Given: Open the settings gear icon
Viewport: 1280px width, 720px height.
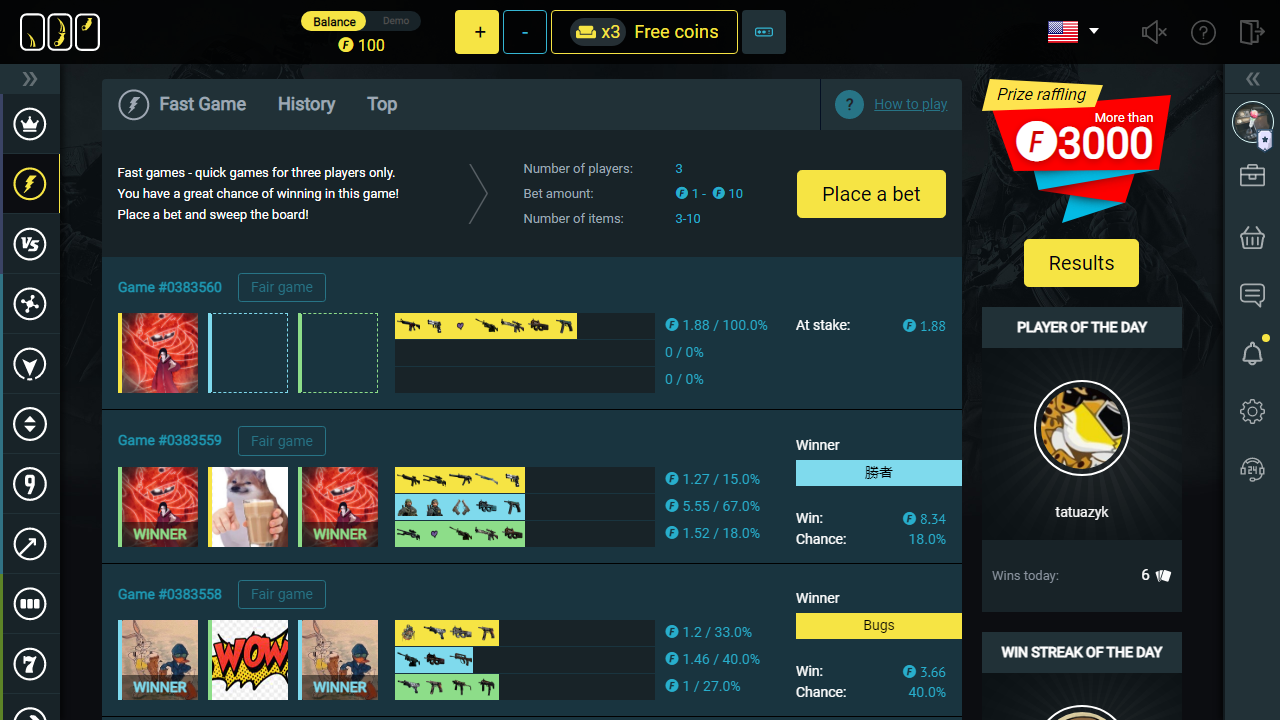Looking at the screenshot, I should [x=1252, y=411].
